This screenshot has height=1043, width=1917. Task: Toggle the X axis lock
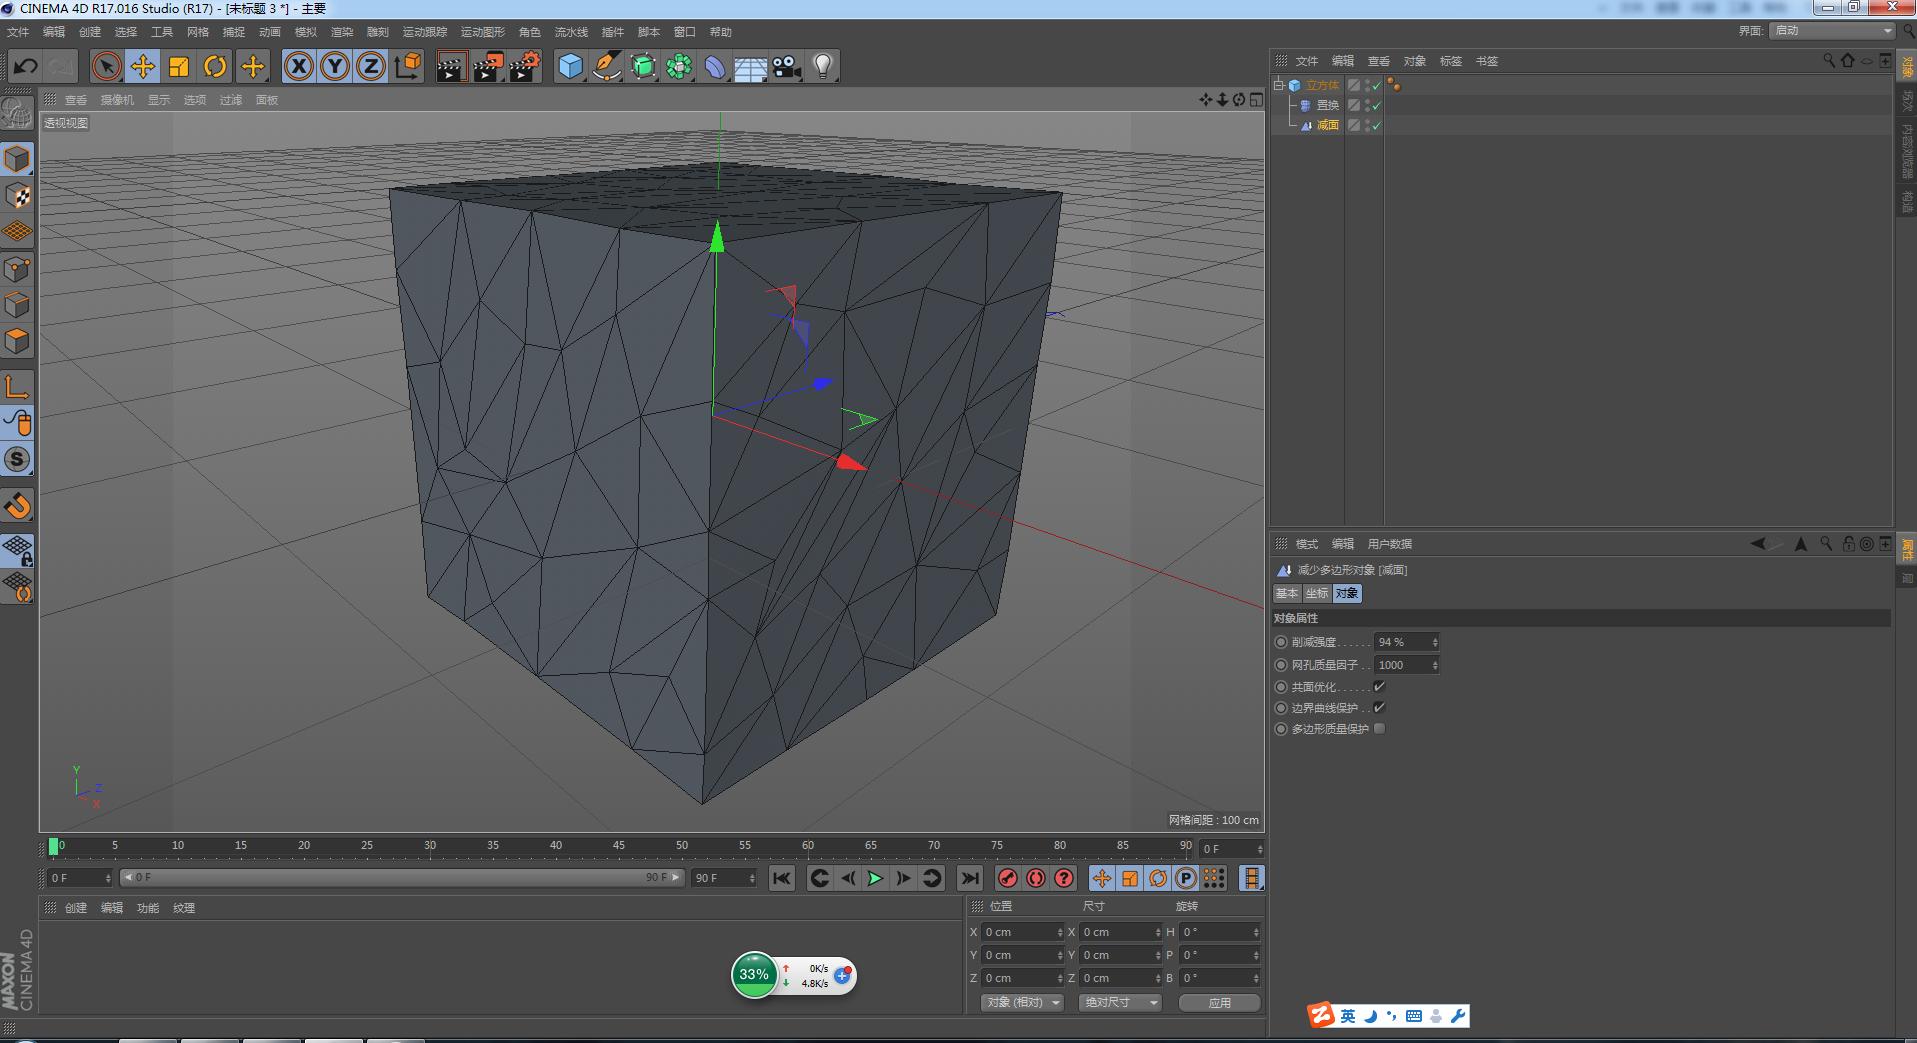tap(298, 67)
